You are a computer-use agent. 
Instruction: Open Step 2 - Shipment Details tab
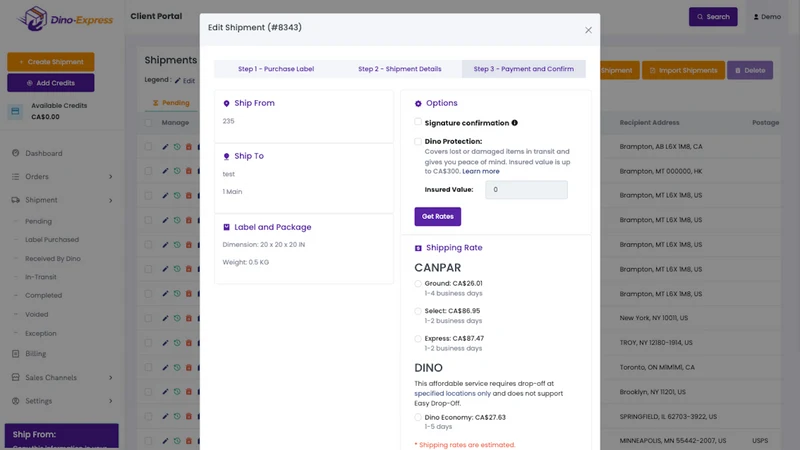point(399,69)
